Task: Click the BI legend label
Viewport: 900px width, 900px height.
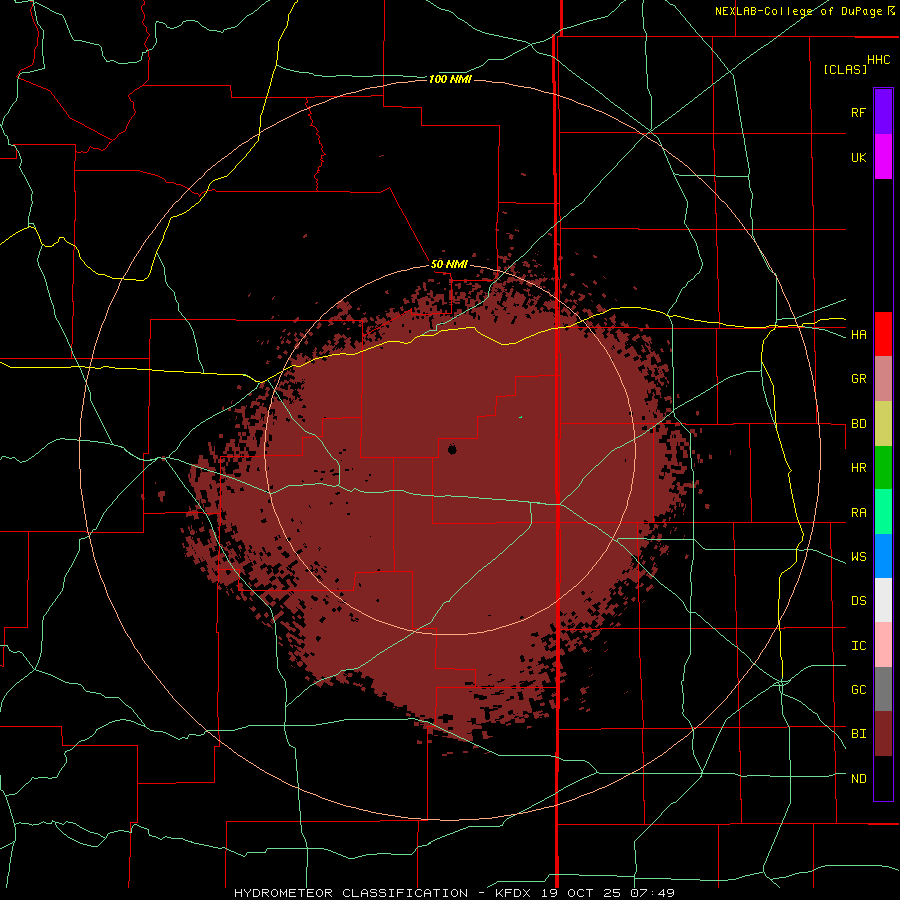Action: click(858, 734)
